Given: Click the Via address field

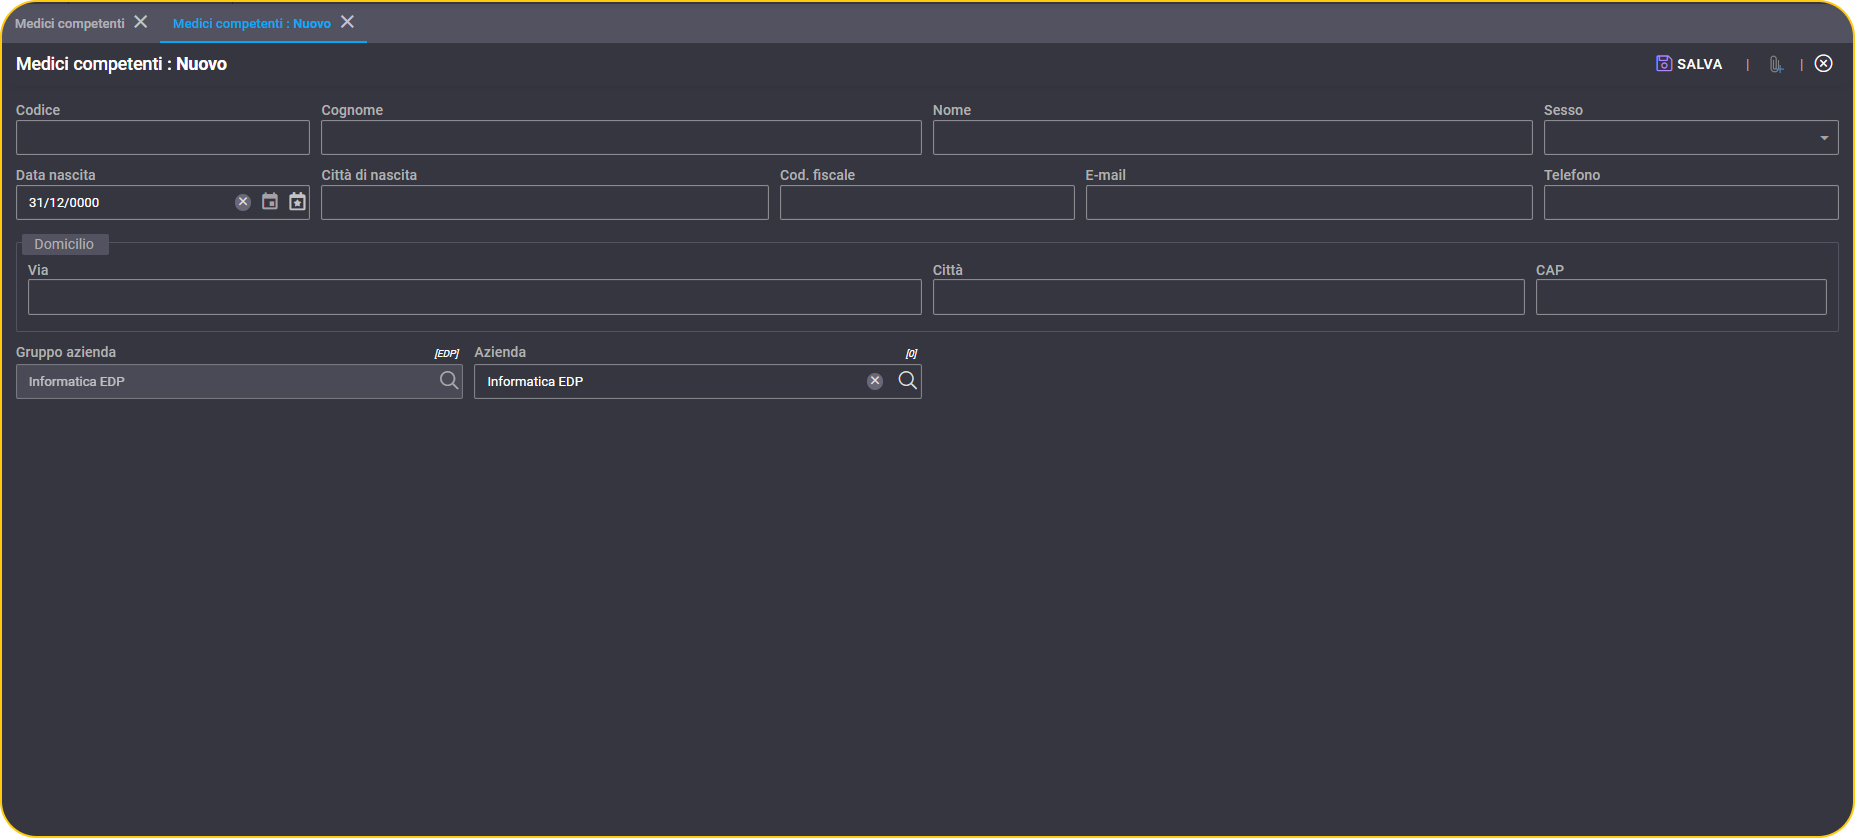Looking at the screenshot, I should coord(475,297).
